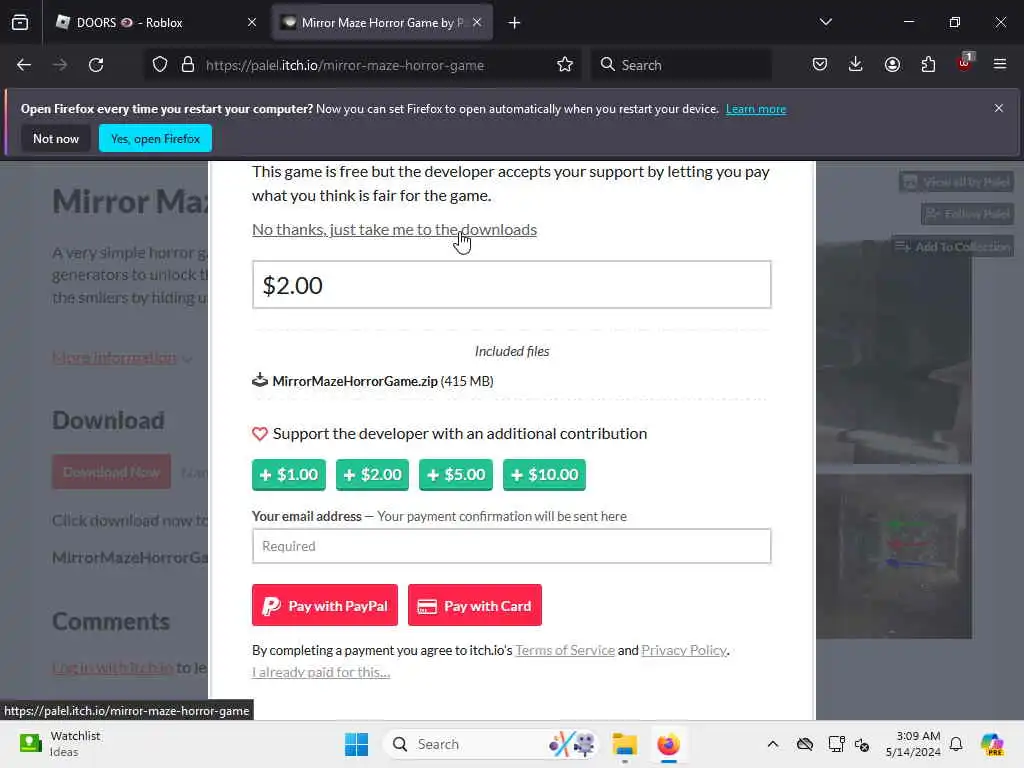Click the Required email address field
Viewport: 1024px width, 768px height.
point(512,546)
